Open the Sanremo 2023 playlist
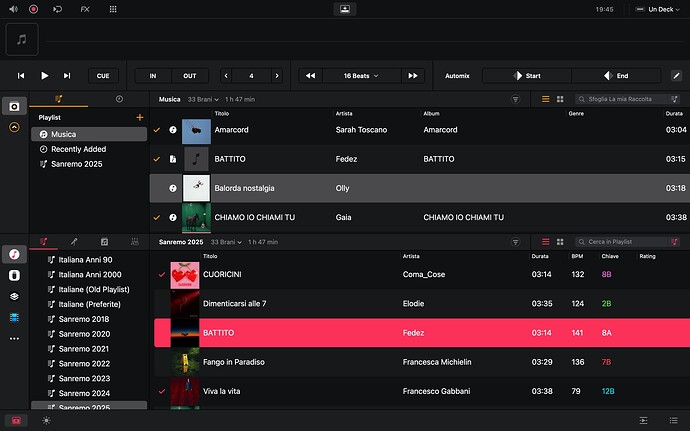 [x=84, y=379]
